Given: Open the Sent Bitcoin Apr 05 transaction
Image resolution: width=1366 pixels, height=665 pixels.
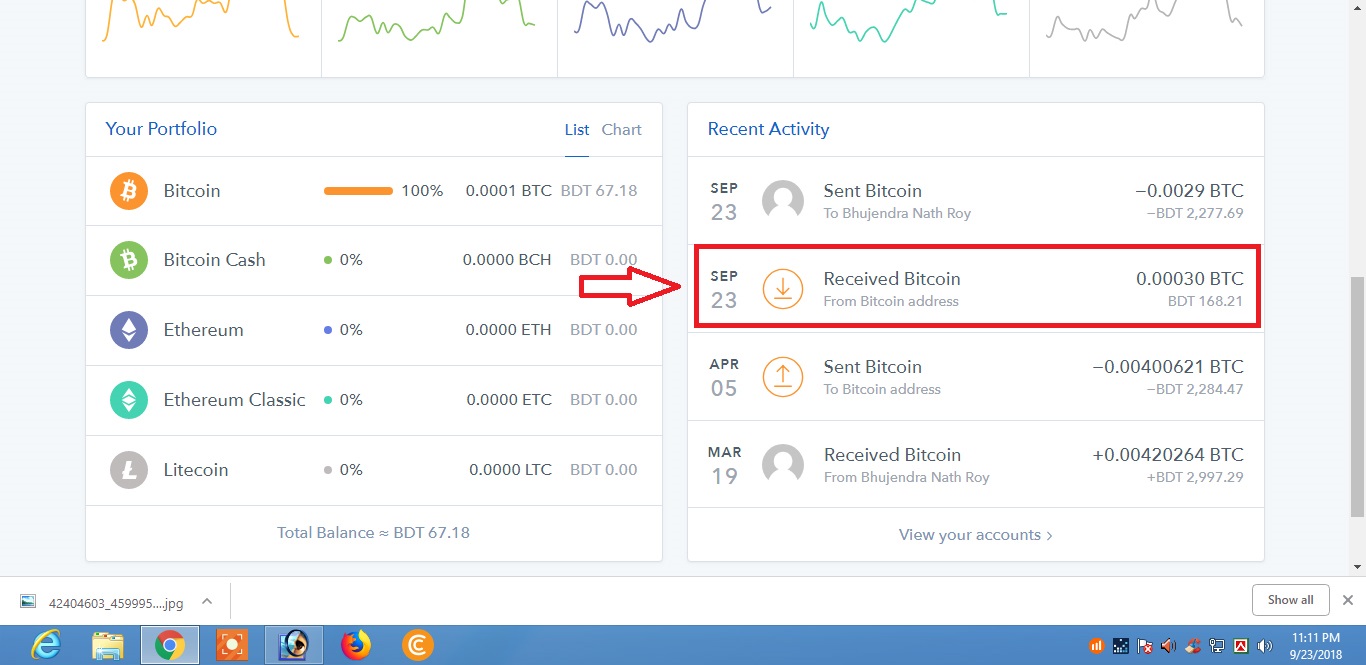Looking at the screenshot, I should click(x=976, y=377).
